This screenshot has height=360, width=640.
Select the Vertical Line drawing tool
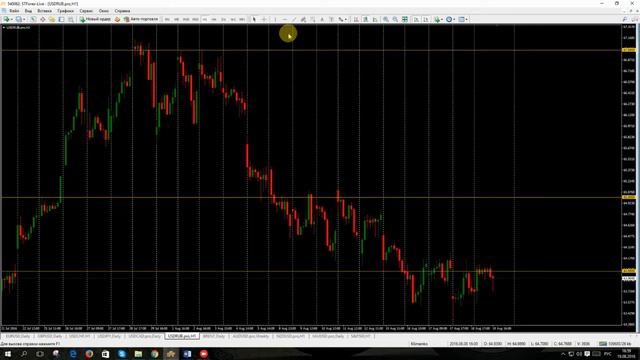pyautogui.click(x=275, y=19)
